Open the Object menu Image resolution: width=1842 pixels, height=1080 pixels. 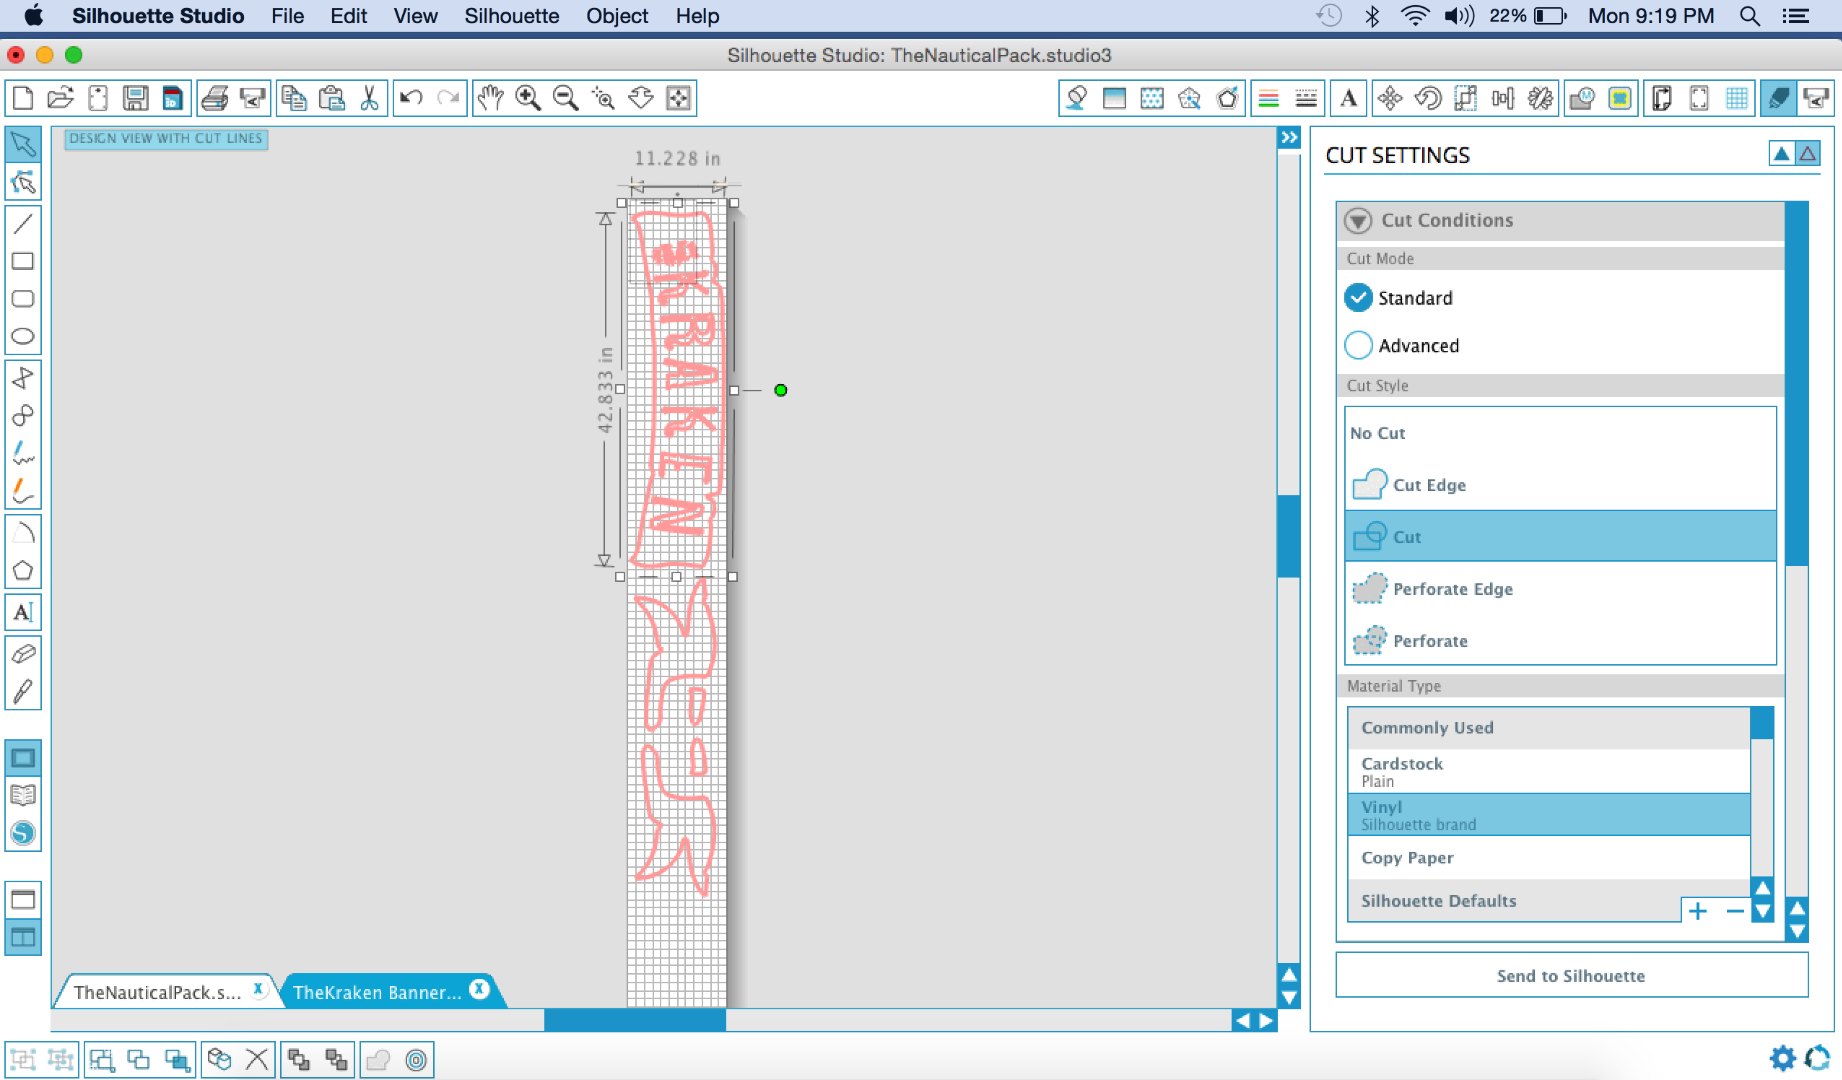(x=617, y=16)
